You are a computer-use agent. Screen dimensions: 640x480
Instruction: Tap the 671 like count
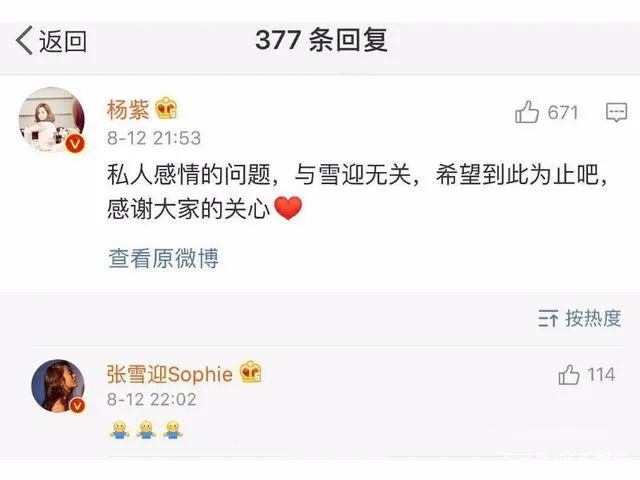[563, 112]
